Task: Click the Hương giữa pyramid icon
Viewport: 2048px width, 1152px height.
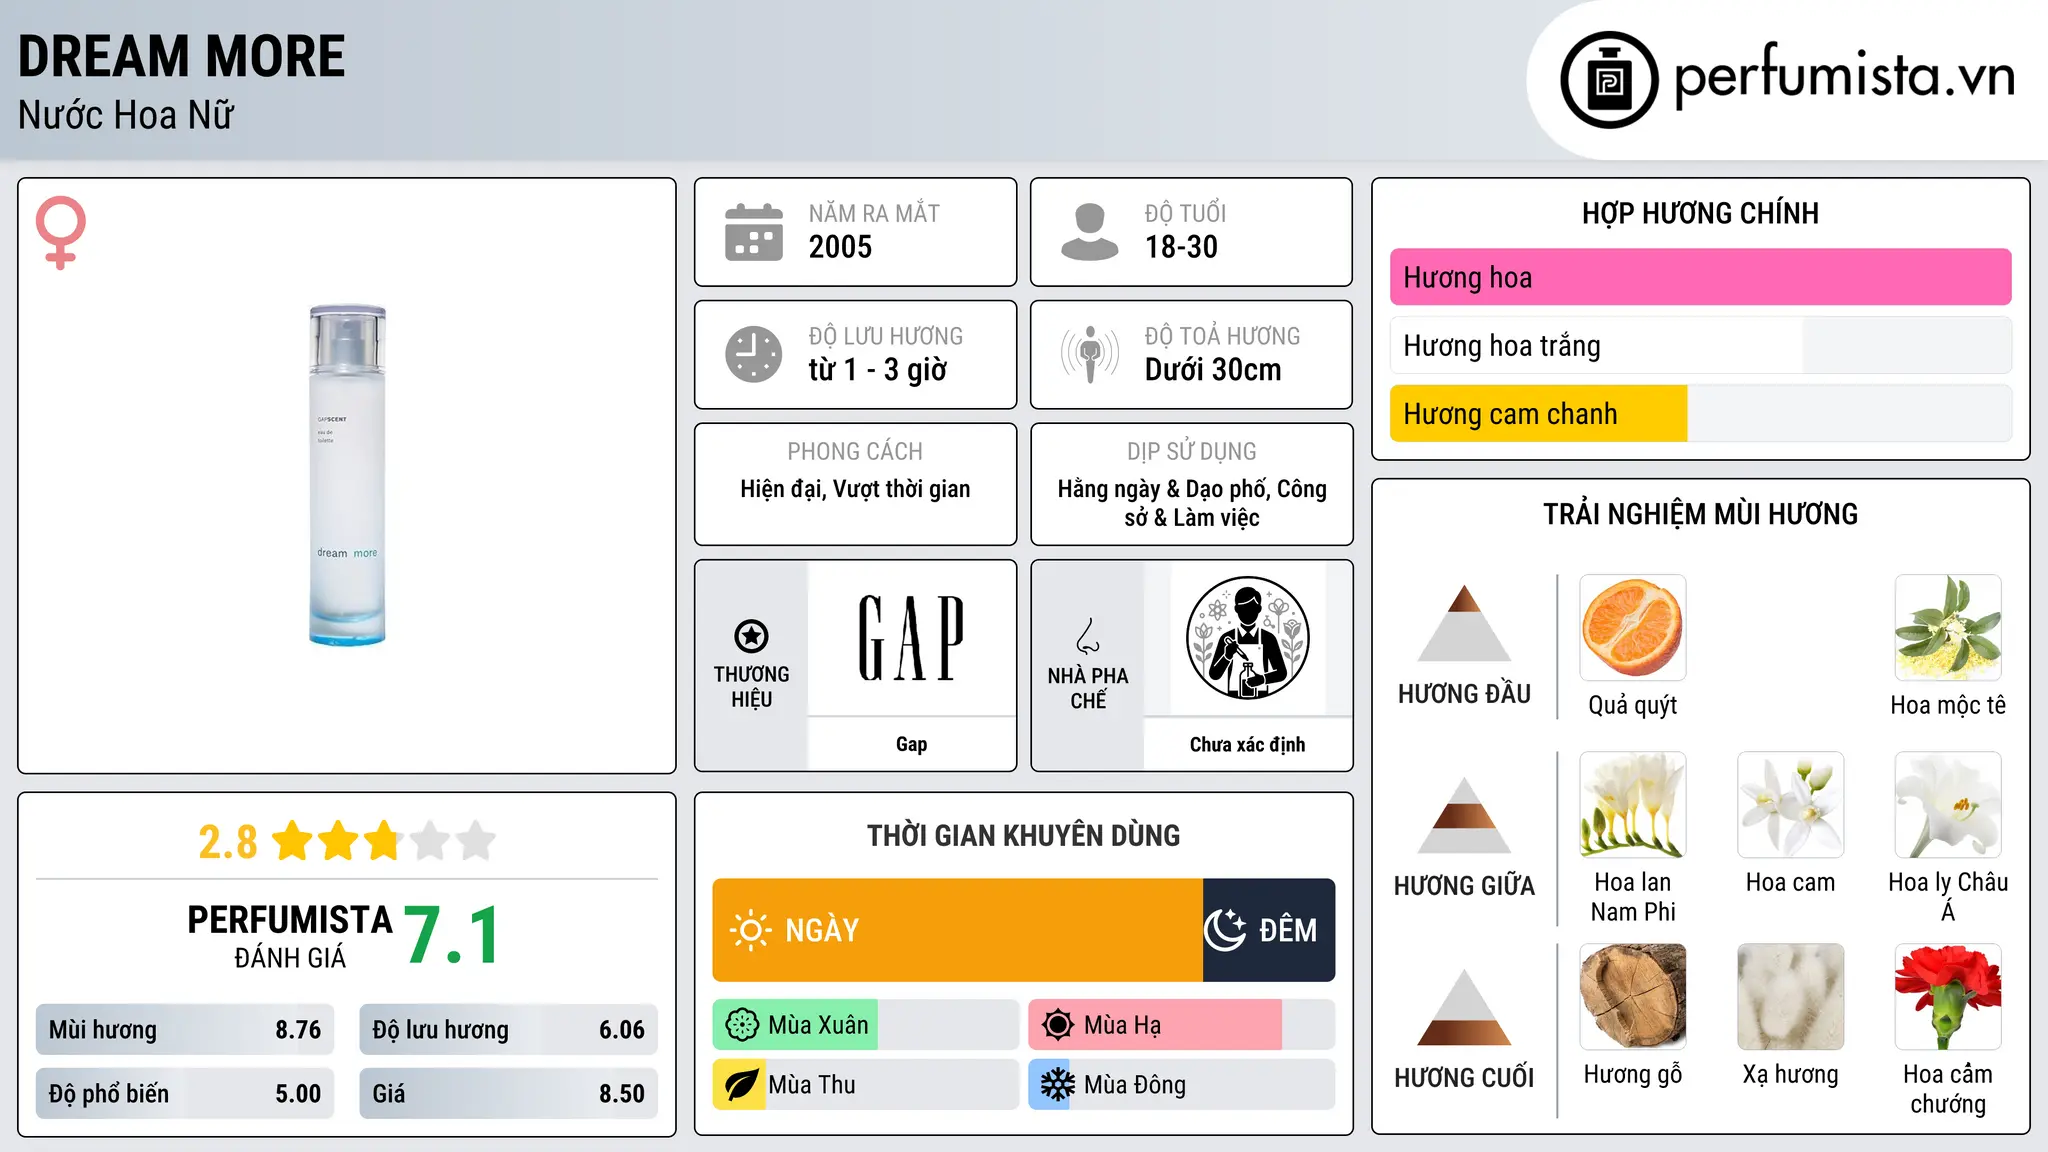Action: [x=1464, y=815]
